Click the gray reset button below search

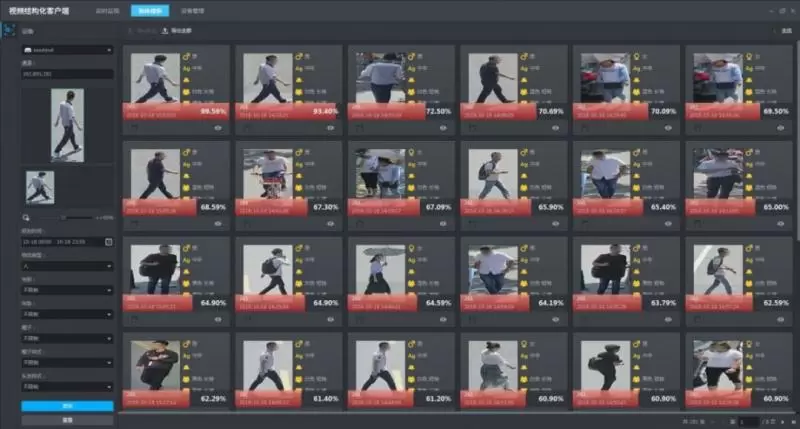coord(66,420)
